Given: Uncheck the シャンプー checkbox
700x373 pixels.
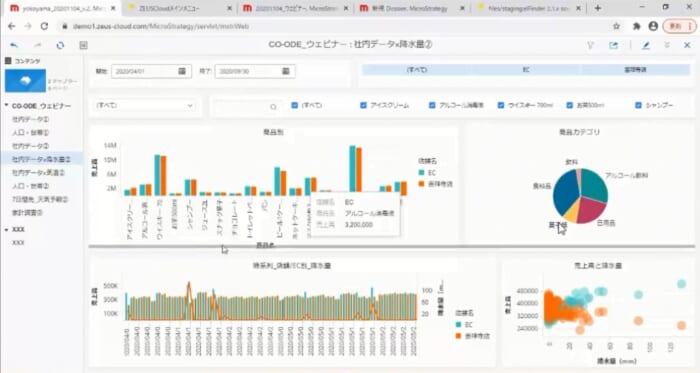Looking at the screenshot, I should coord(638,105).
